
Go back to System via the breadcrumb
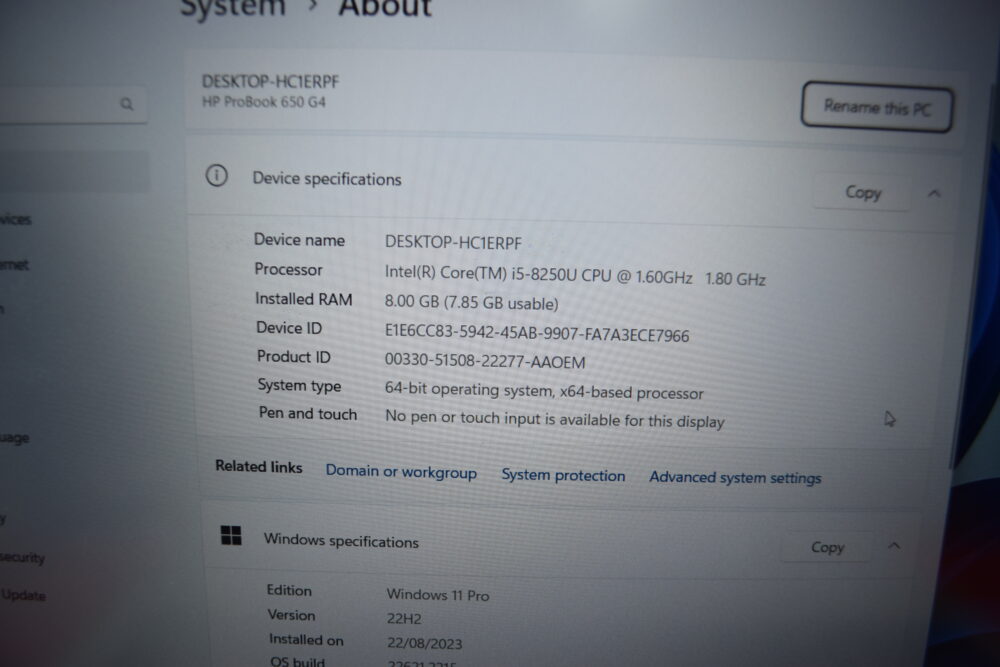[233, 8]
